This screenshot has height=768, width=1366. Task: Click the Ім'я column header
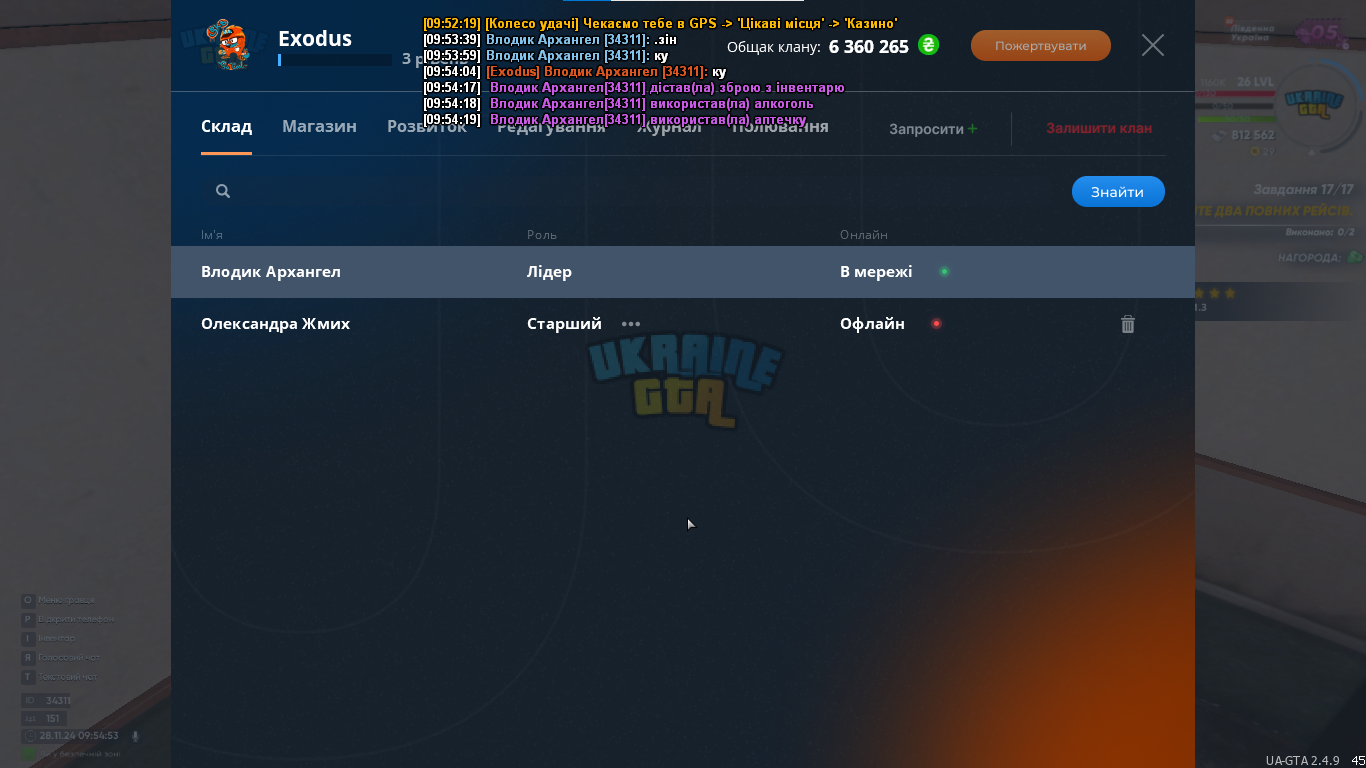click(x=212, y=235)
